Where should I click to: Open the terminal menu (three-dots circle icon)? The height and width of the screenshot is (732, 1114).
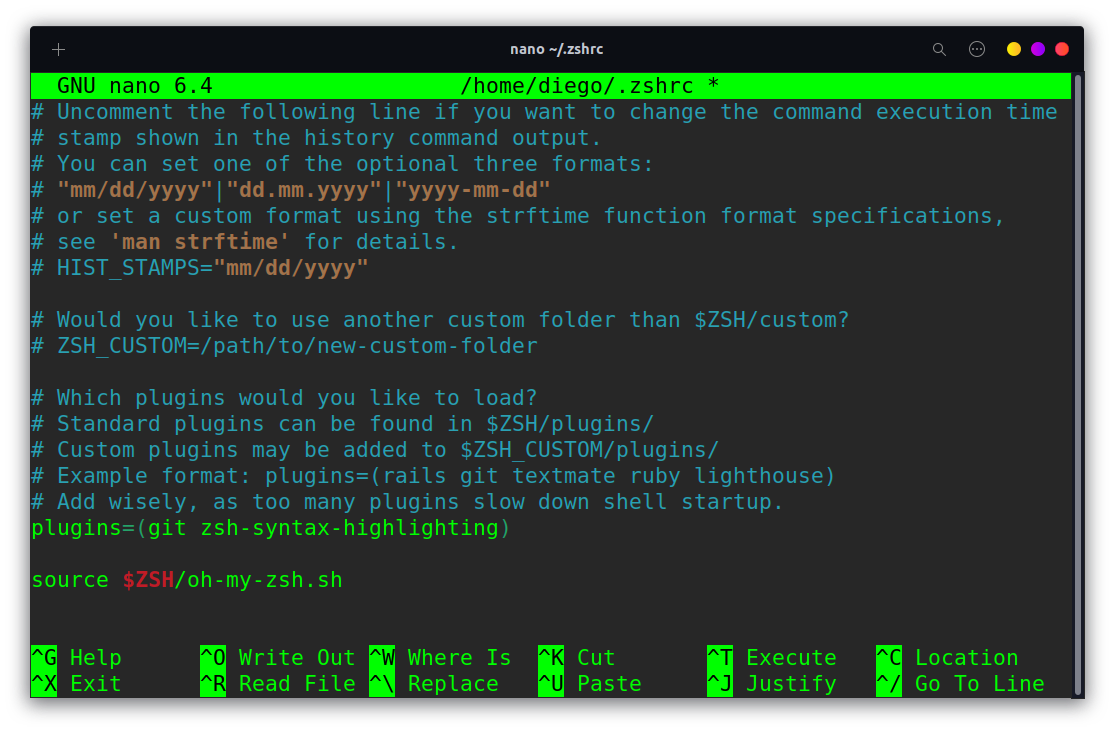pos(977,49)
